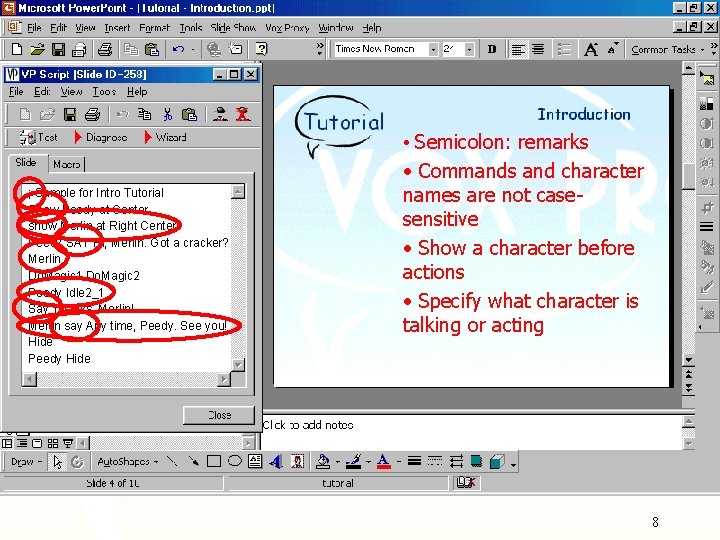Click the Test button in VP Script
This screenshot has width=720, height=540.
39,137
